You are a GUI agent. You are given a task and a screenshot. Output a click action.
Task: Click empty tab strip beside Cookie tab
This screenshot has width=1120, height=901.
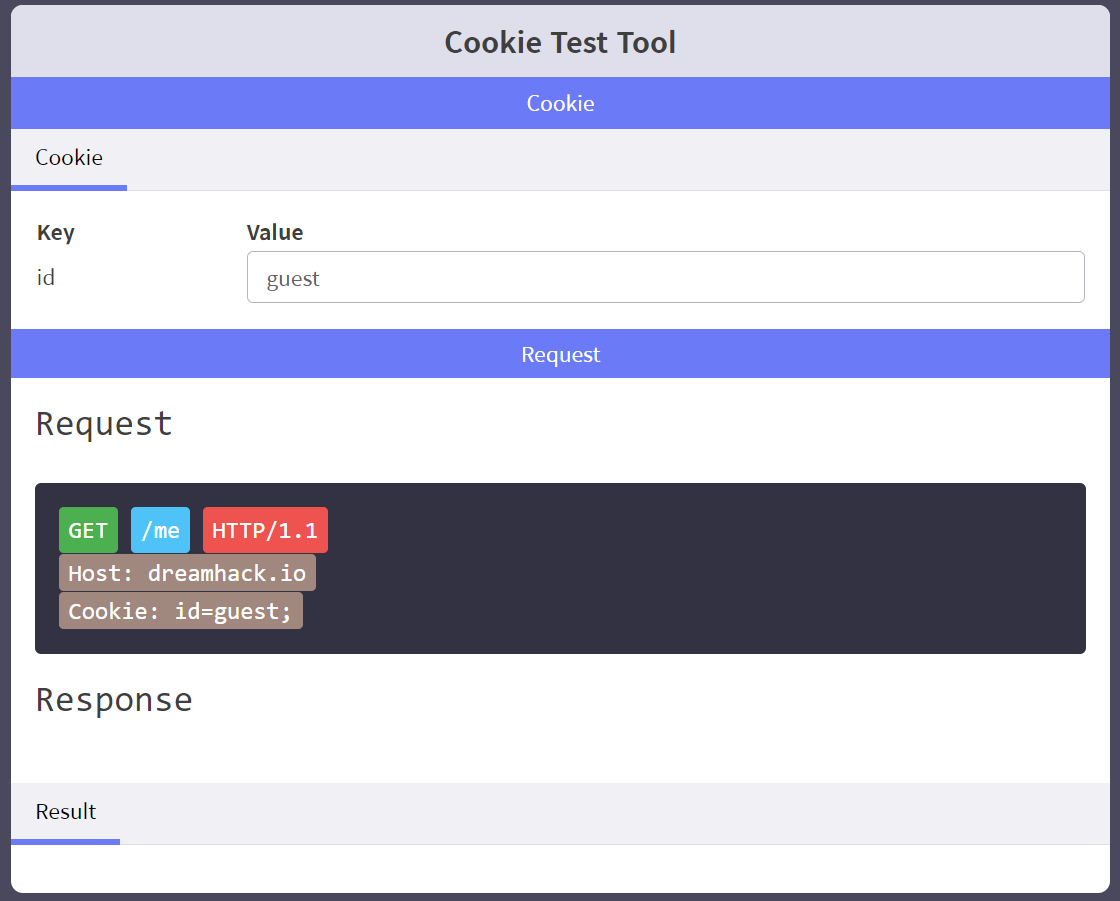point(600,159)
